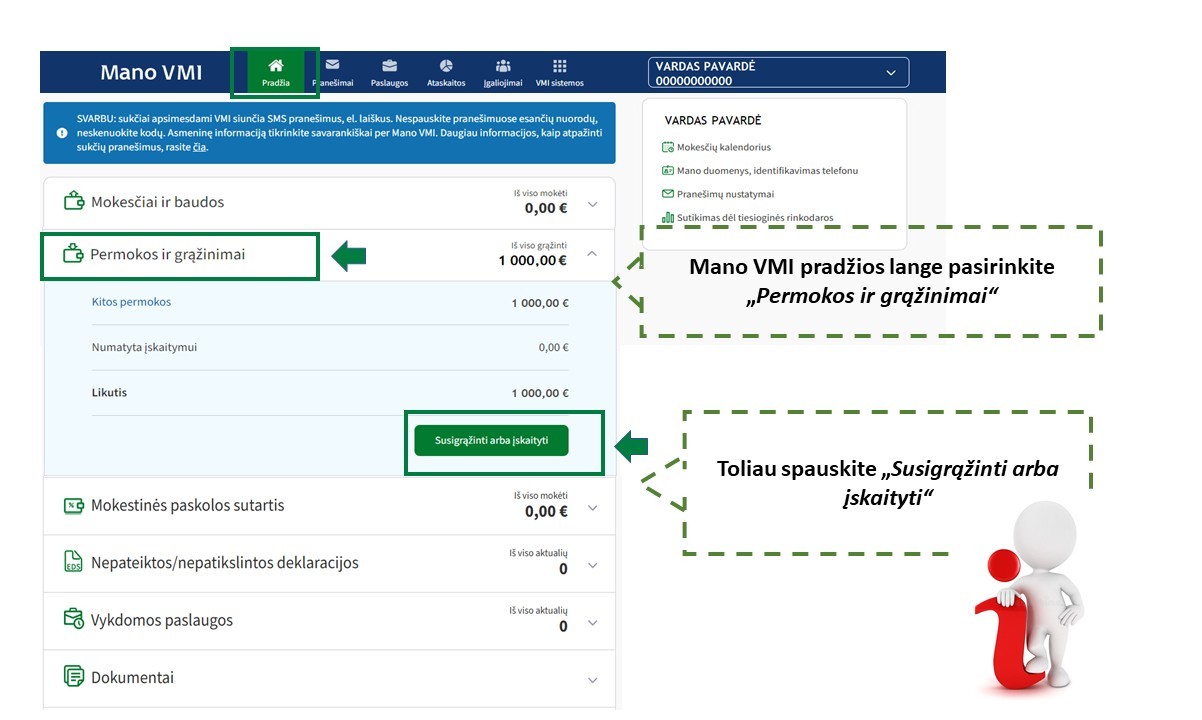1202x720 pixels.
Task: Open Ataskaitos pie chart icon
Action: coord(447,66)
